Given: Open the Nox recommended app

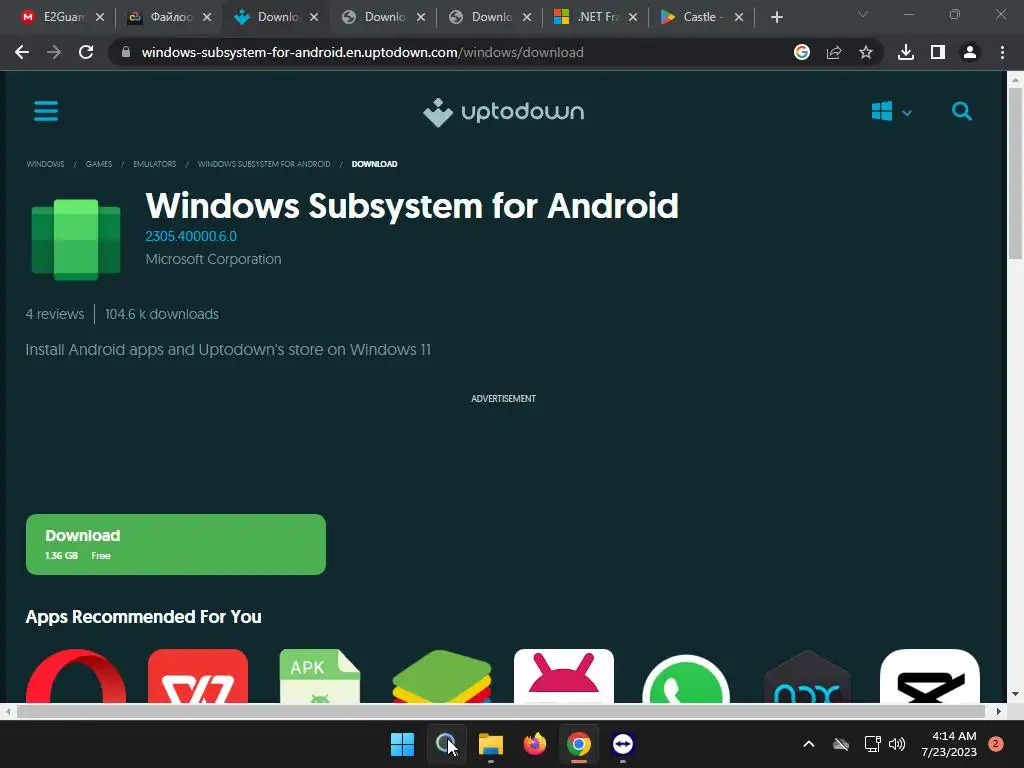Looking at the screenshot, I should [x=807, y=676].
